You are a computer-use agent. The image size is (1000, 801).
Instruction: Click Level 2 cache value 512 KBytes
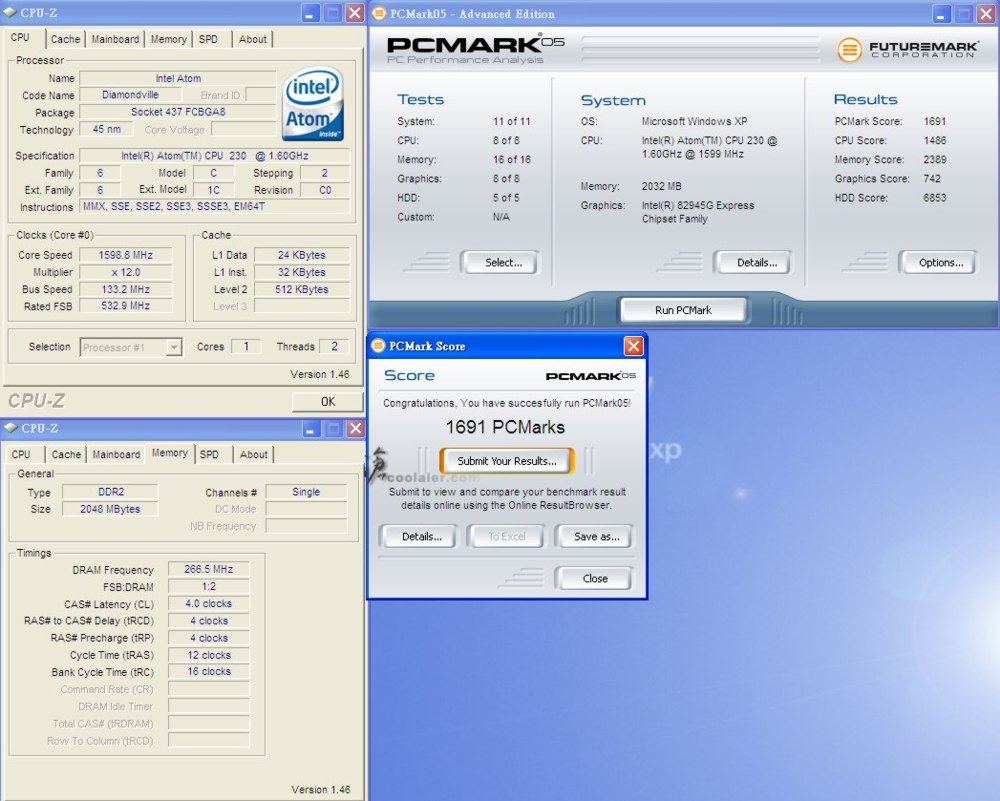(x=302, y=289)
